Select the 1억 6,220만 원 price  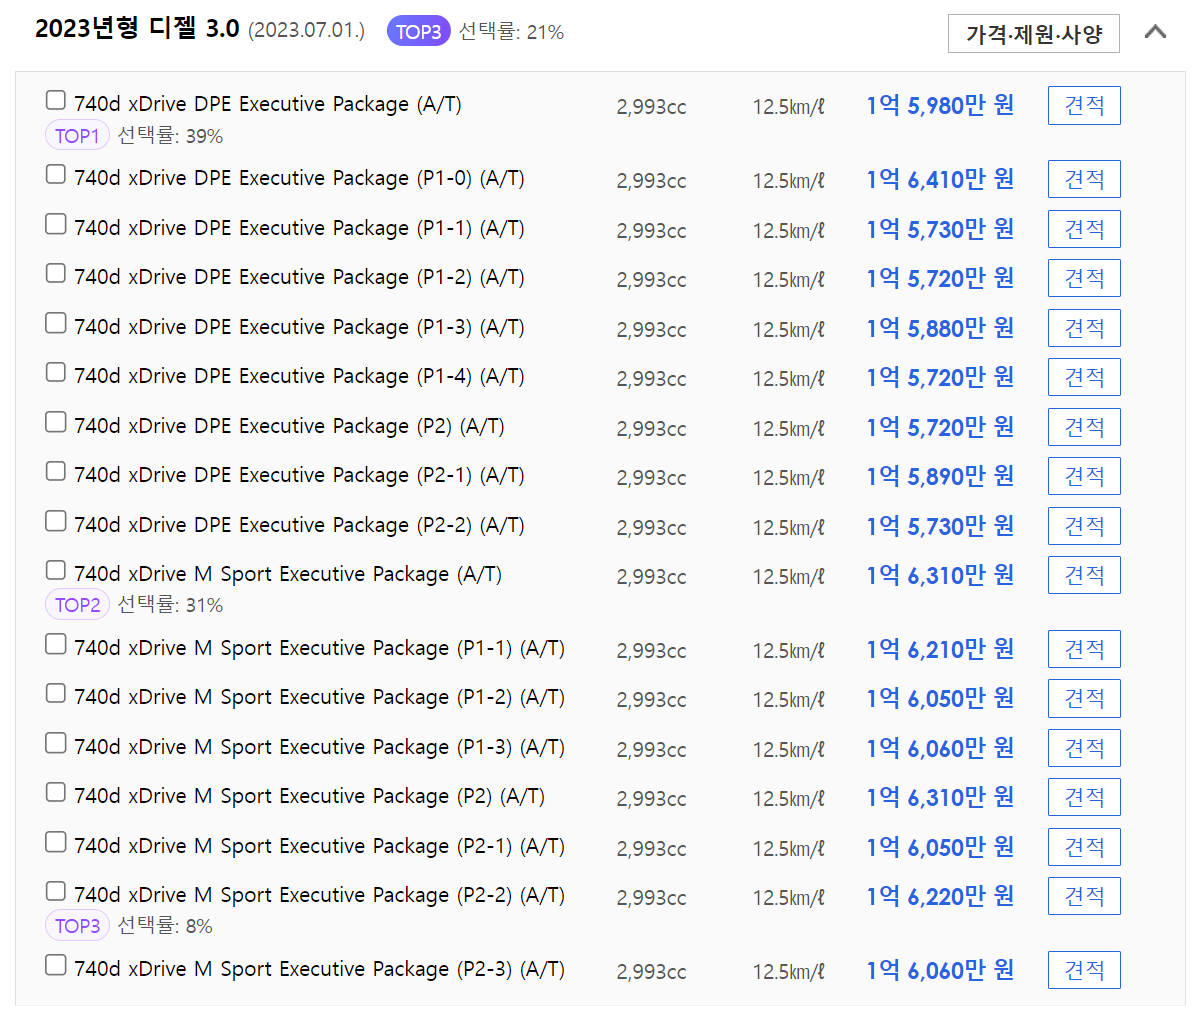[940, 896]
